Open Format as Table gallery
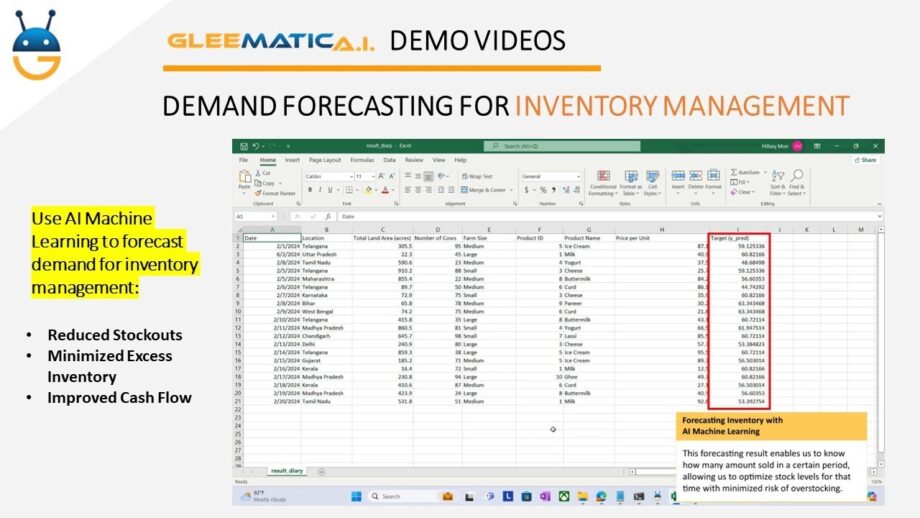Image resolution: width=920 pixels, height=518 pixels. tap(631, 183)
